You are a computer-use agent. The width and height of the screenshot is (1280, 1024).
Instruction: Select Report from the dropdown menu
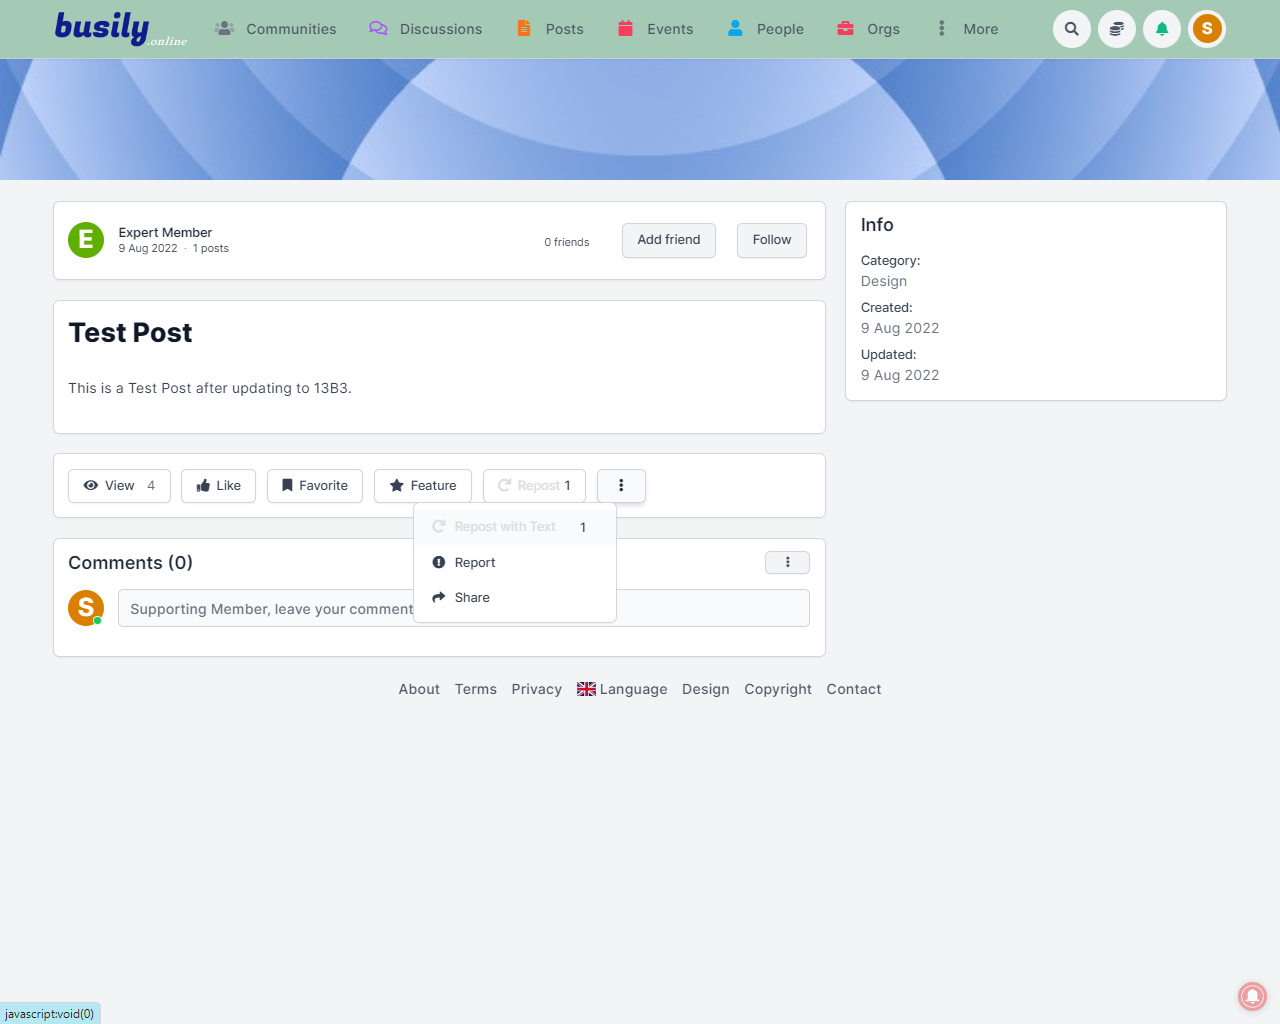point(474,563)
